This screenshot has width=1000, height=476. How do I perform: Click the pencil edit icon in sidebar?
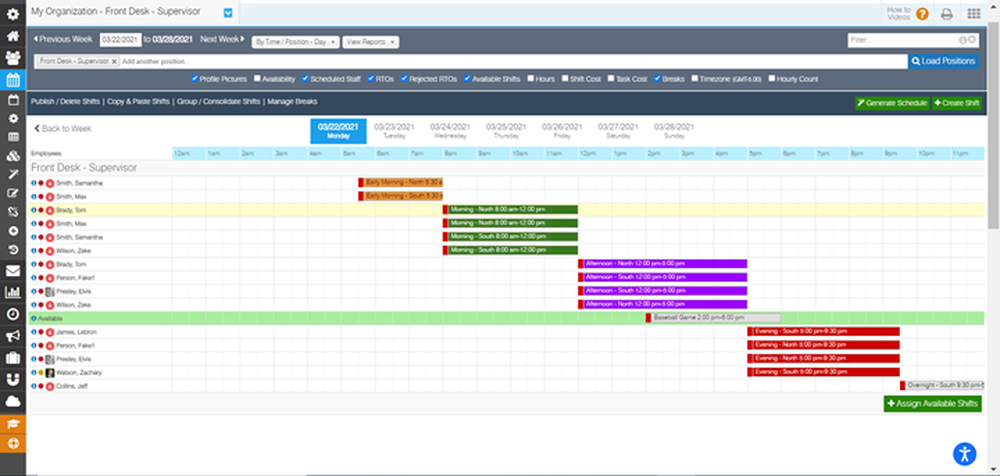13,193
